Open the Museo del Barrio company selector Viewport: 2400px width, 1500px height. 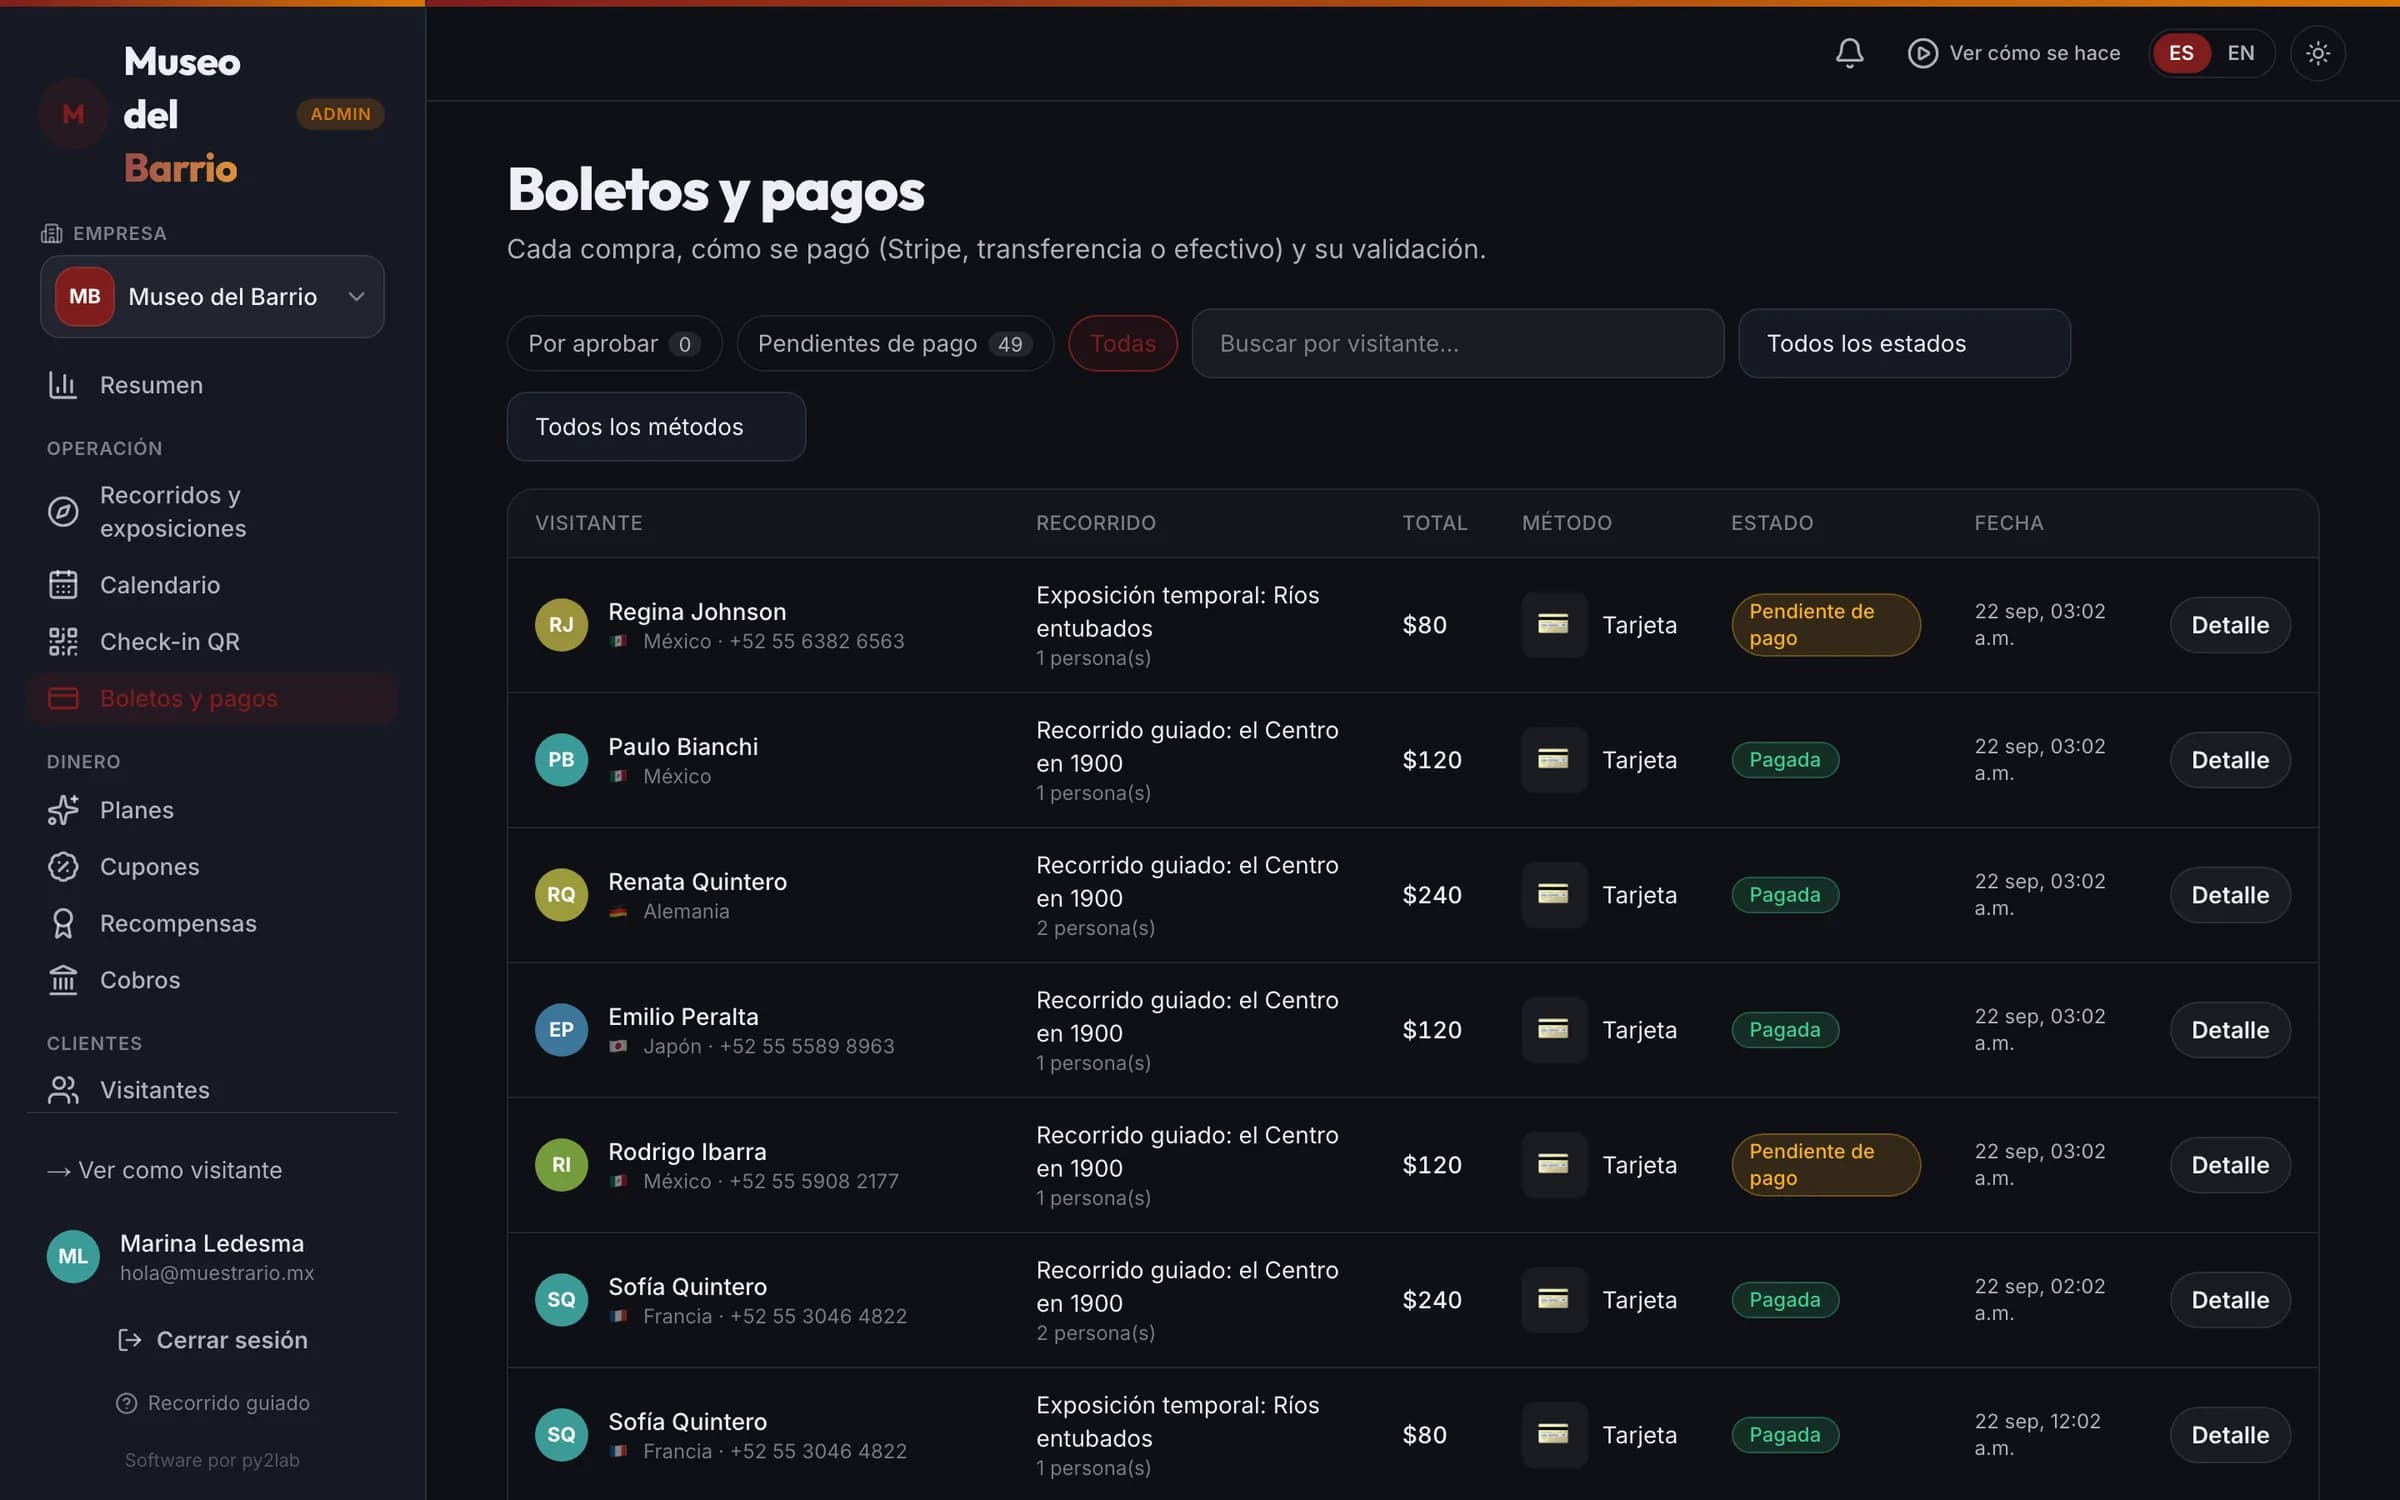[212, 297]
